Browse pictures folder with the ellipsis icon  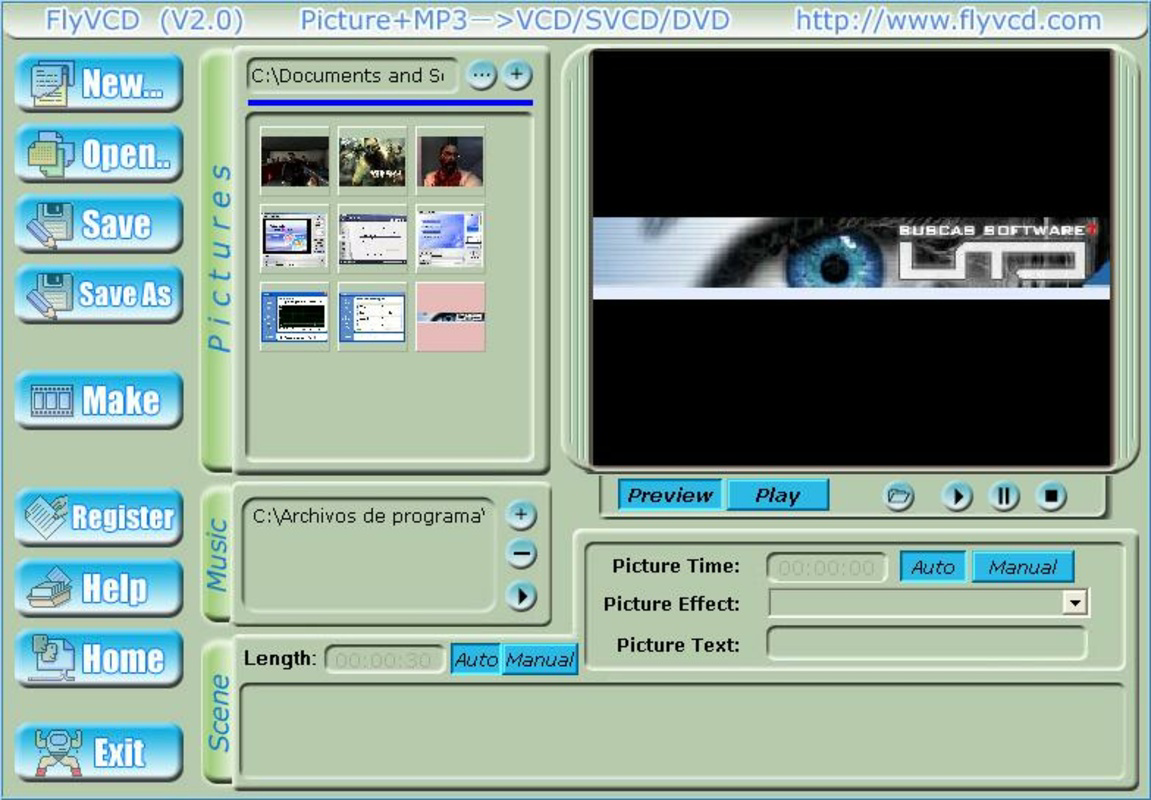[482, 74]
